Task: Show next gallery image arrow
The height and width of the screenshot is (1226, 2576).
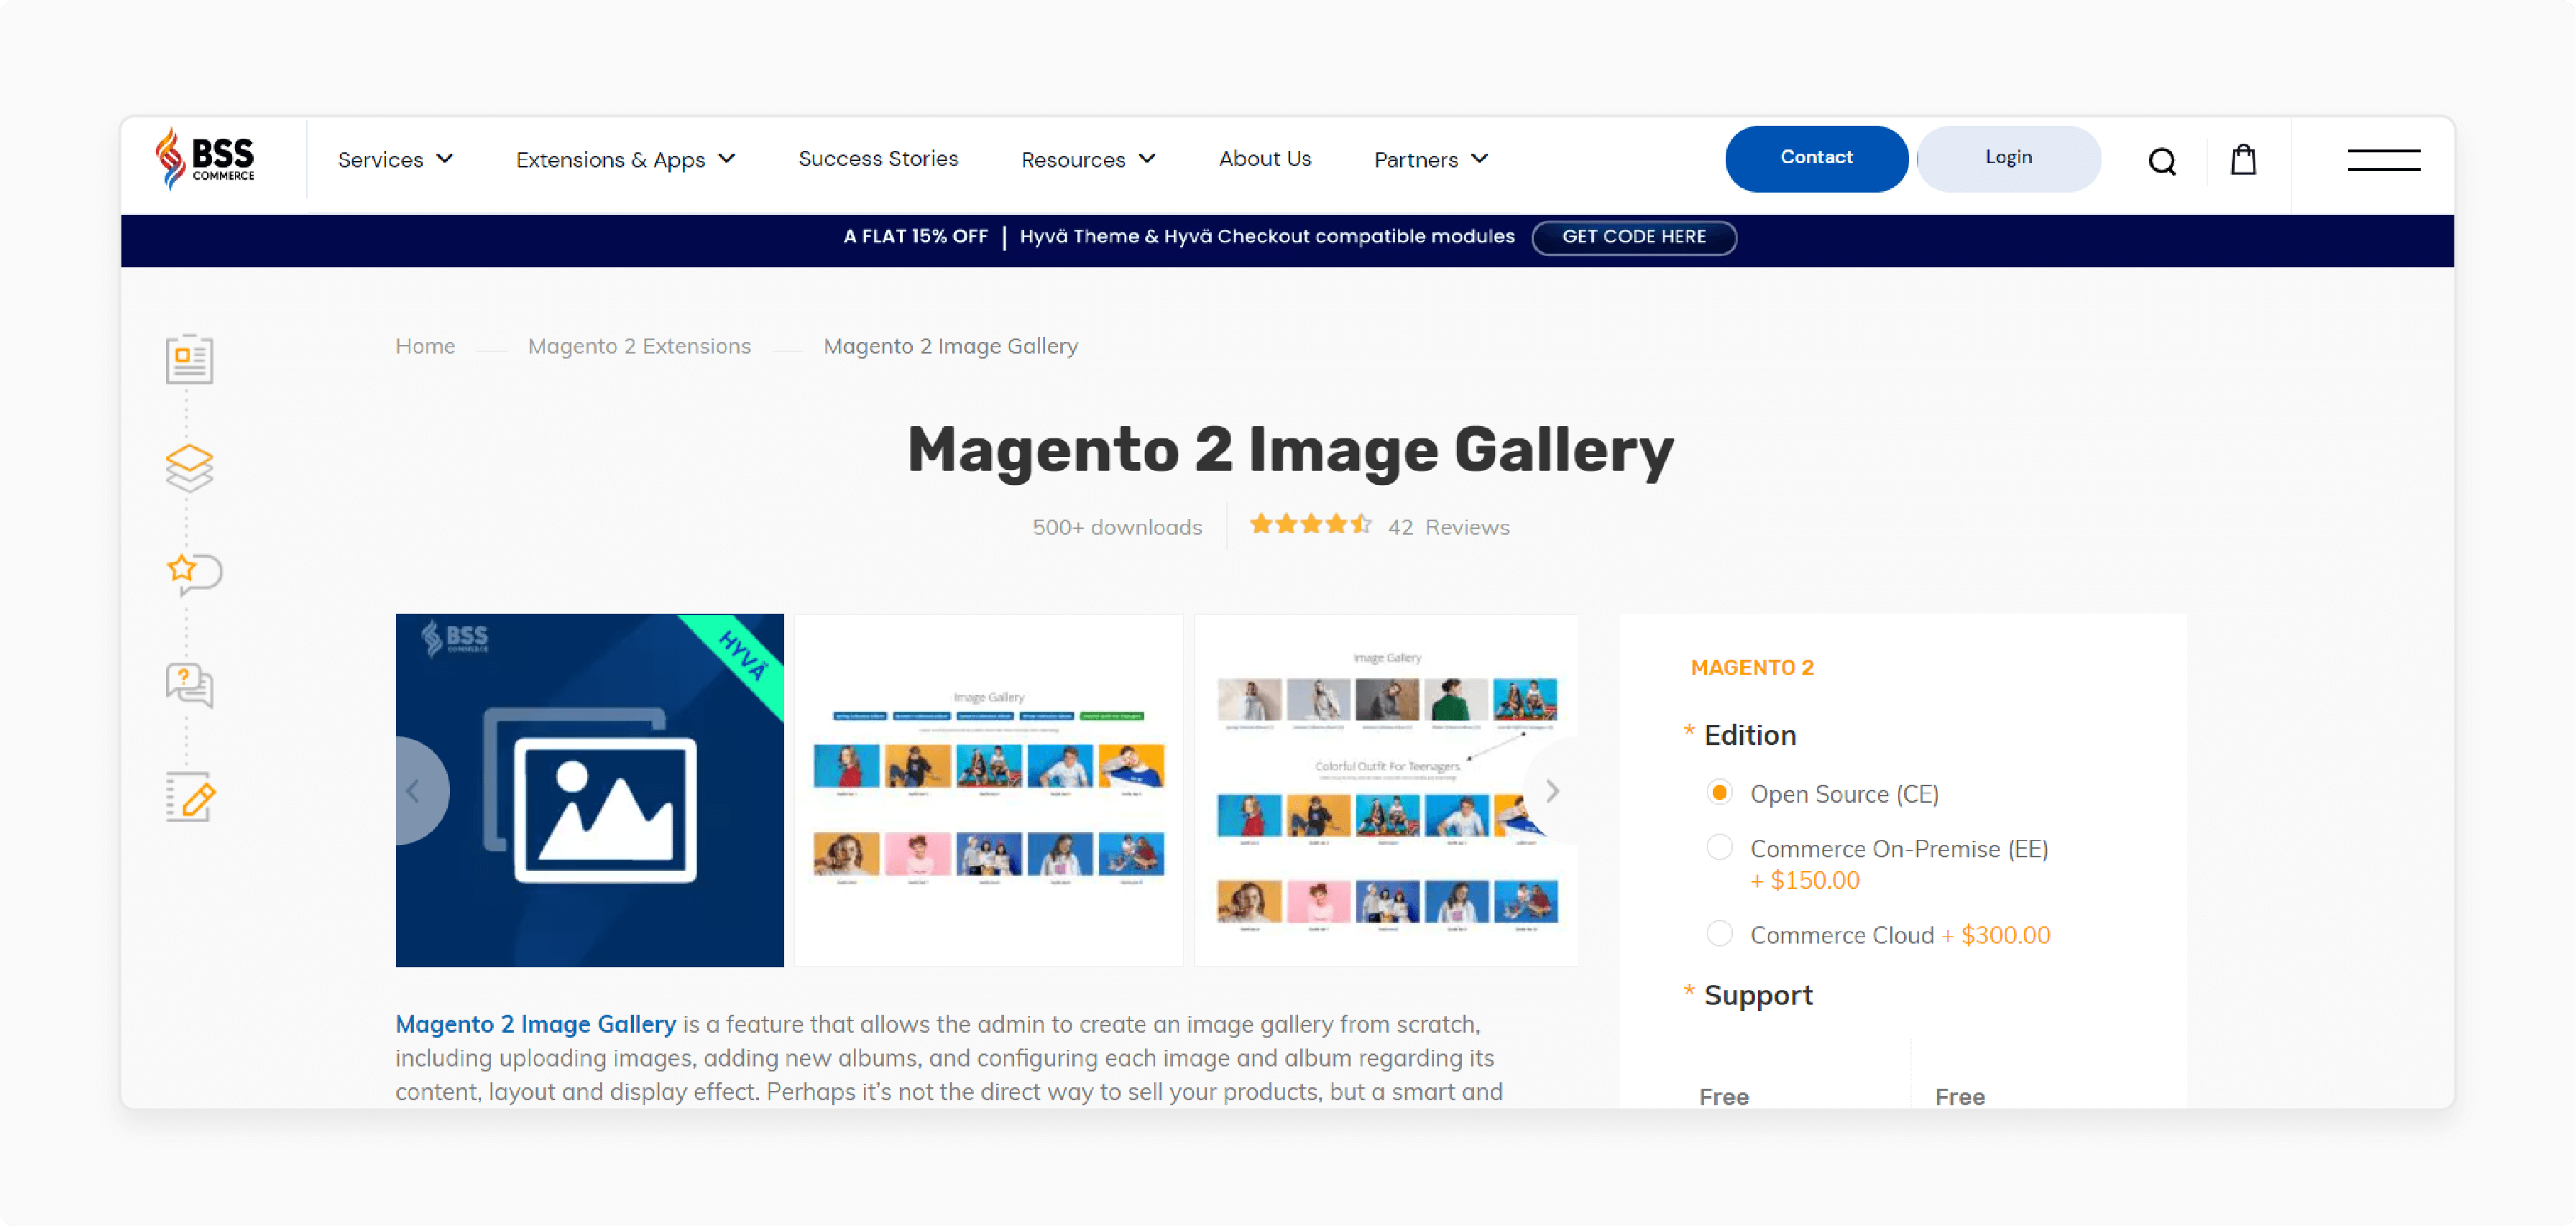Action: tap(1552, 791)
